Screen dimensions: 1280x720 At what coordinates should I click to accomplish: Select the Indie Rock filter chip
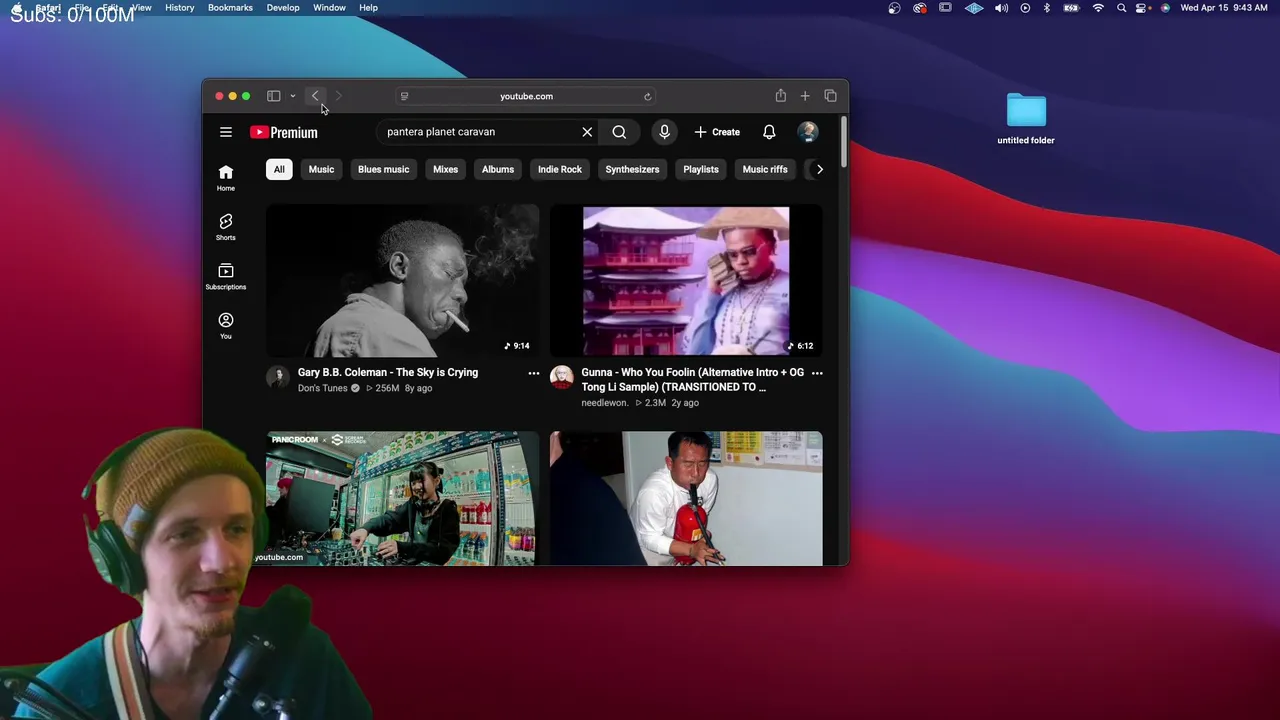click(560, 169)
